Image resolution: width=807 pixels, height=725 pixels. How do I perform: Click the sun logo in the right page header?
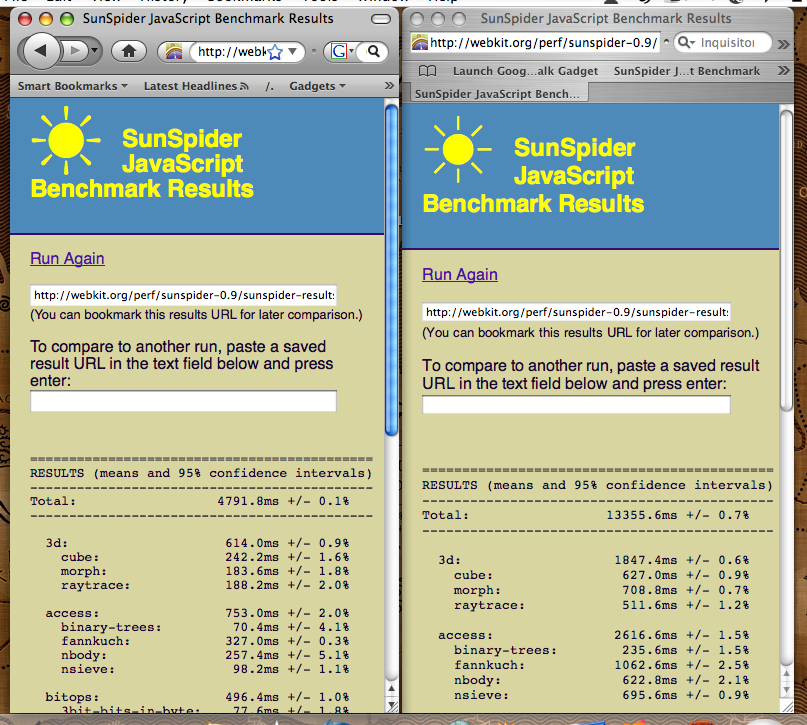click(x=458, y=149)
